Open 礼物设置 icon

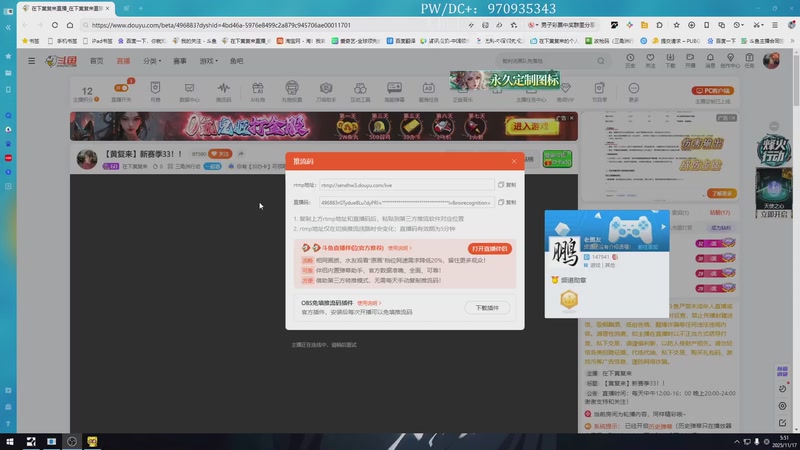(292, 91)
